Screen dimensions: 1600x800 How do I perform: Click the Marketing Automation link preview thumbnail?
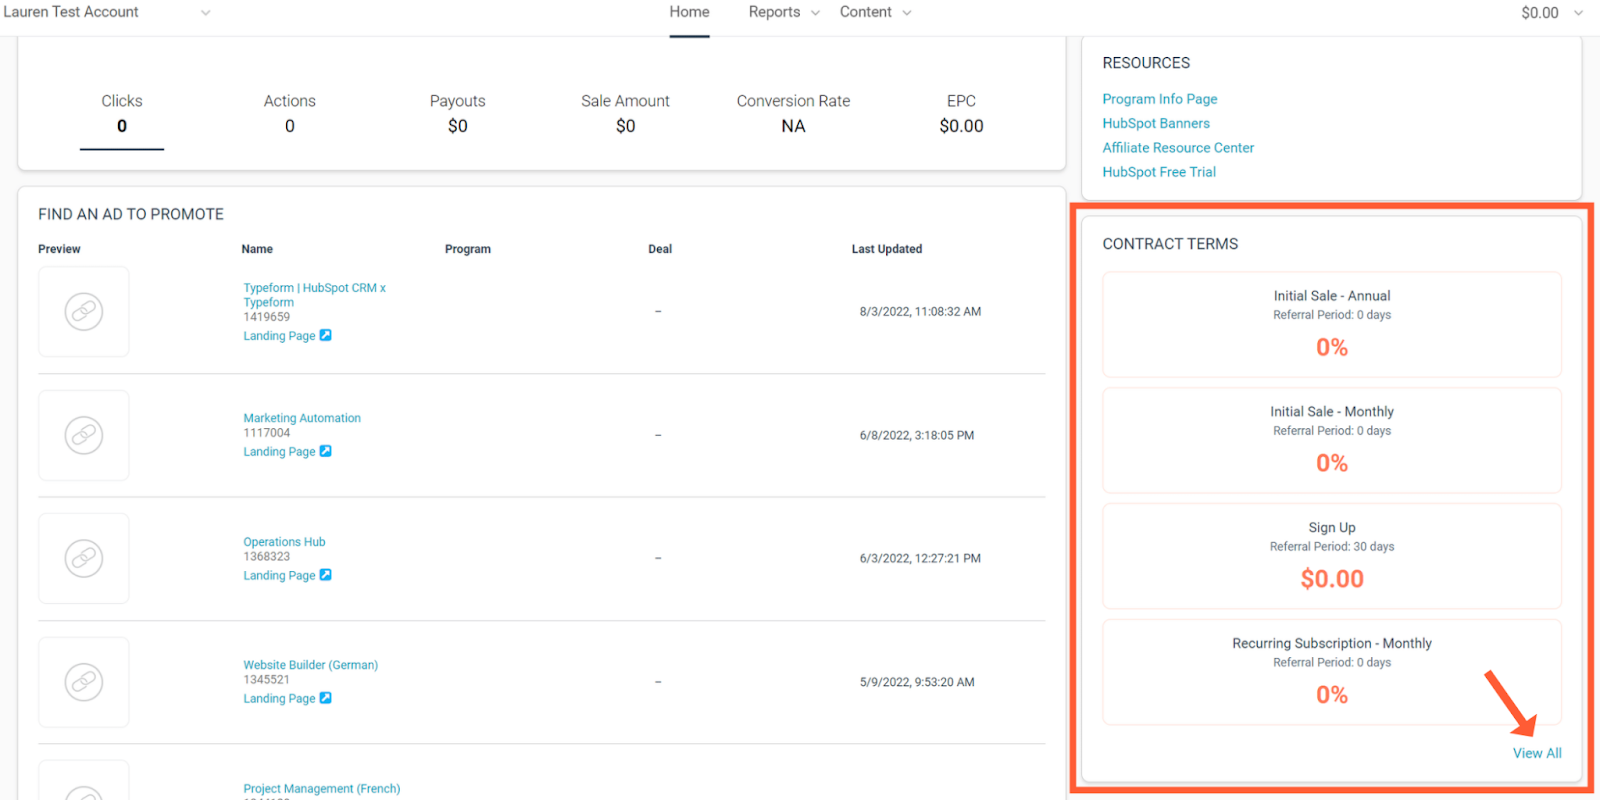tap(84, 435)
